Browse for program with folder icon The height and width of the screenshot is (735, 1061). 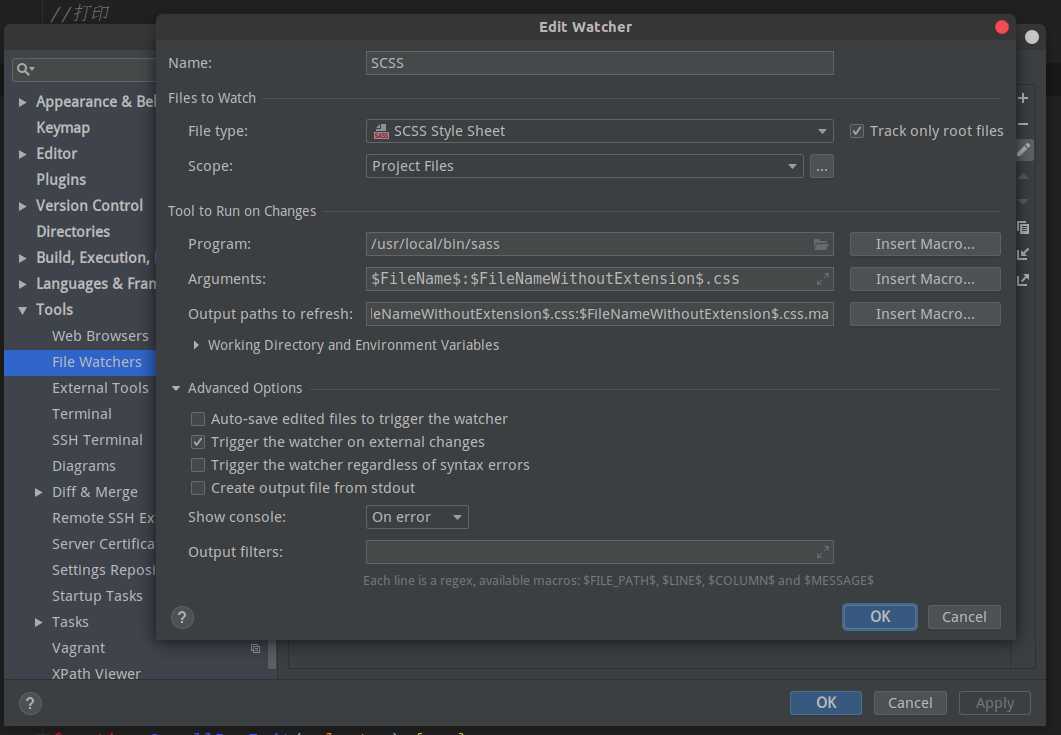pyautogui.click(x=821, y=244)
